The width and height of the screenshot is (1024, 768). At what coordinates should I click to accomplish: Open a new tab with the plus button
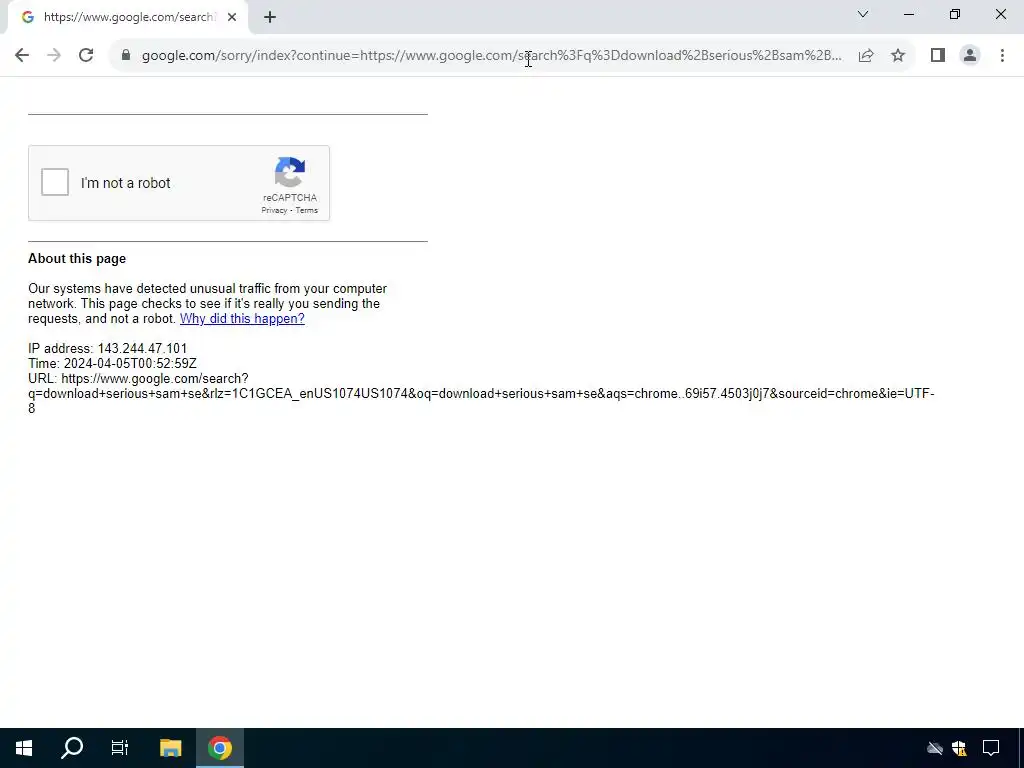pyautogui.click(x=270, y=18)
